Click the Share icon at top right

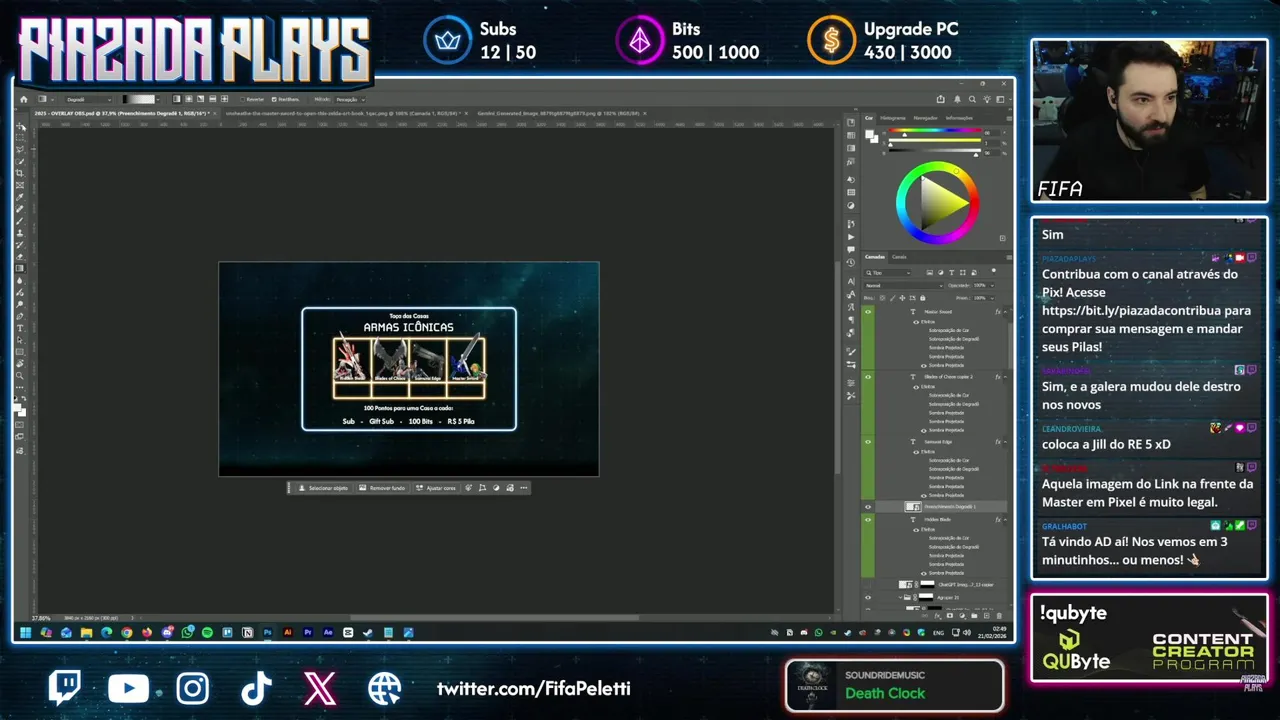tap(941, 99)
